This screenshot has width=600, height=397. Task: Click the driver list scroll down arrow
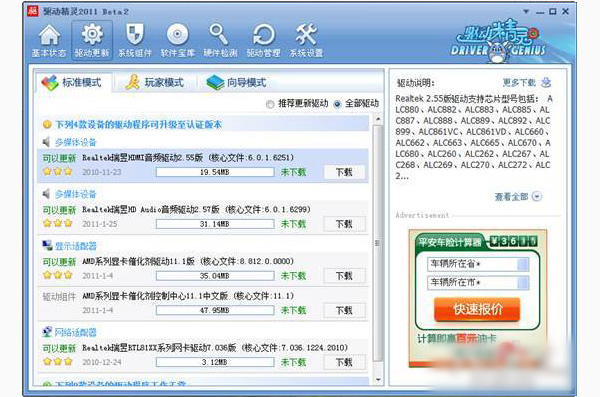378,379
